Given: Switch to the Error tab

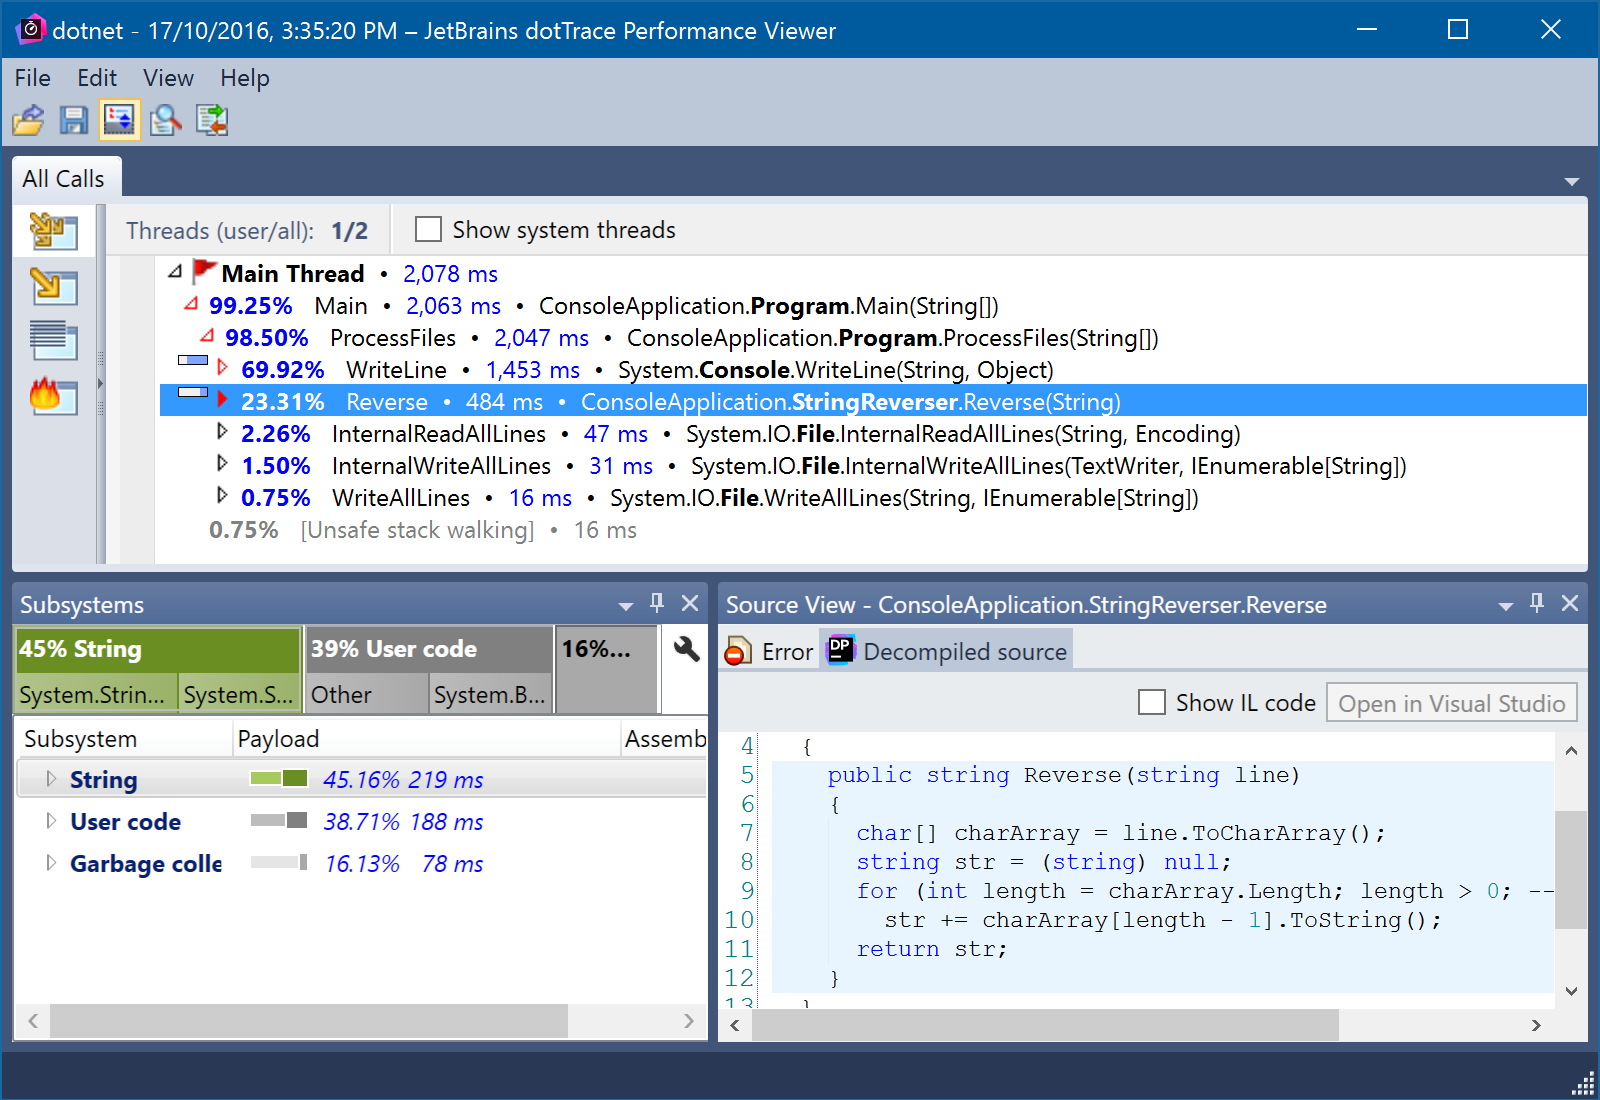Looking at the screenshot, I should coord(769,651).
